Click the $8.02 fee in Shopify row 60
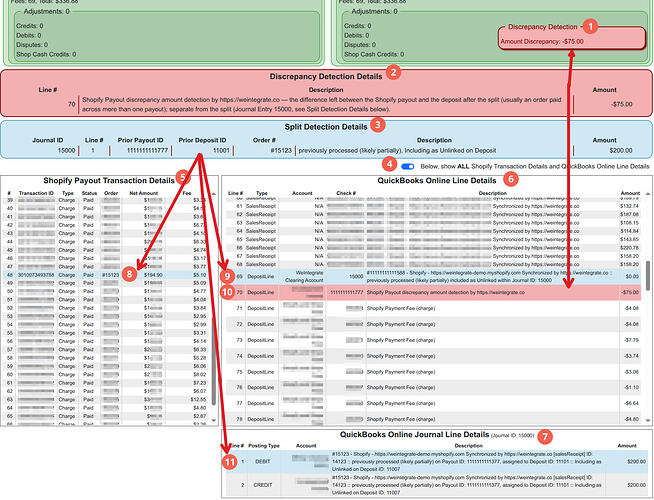 [199, 374]
